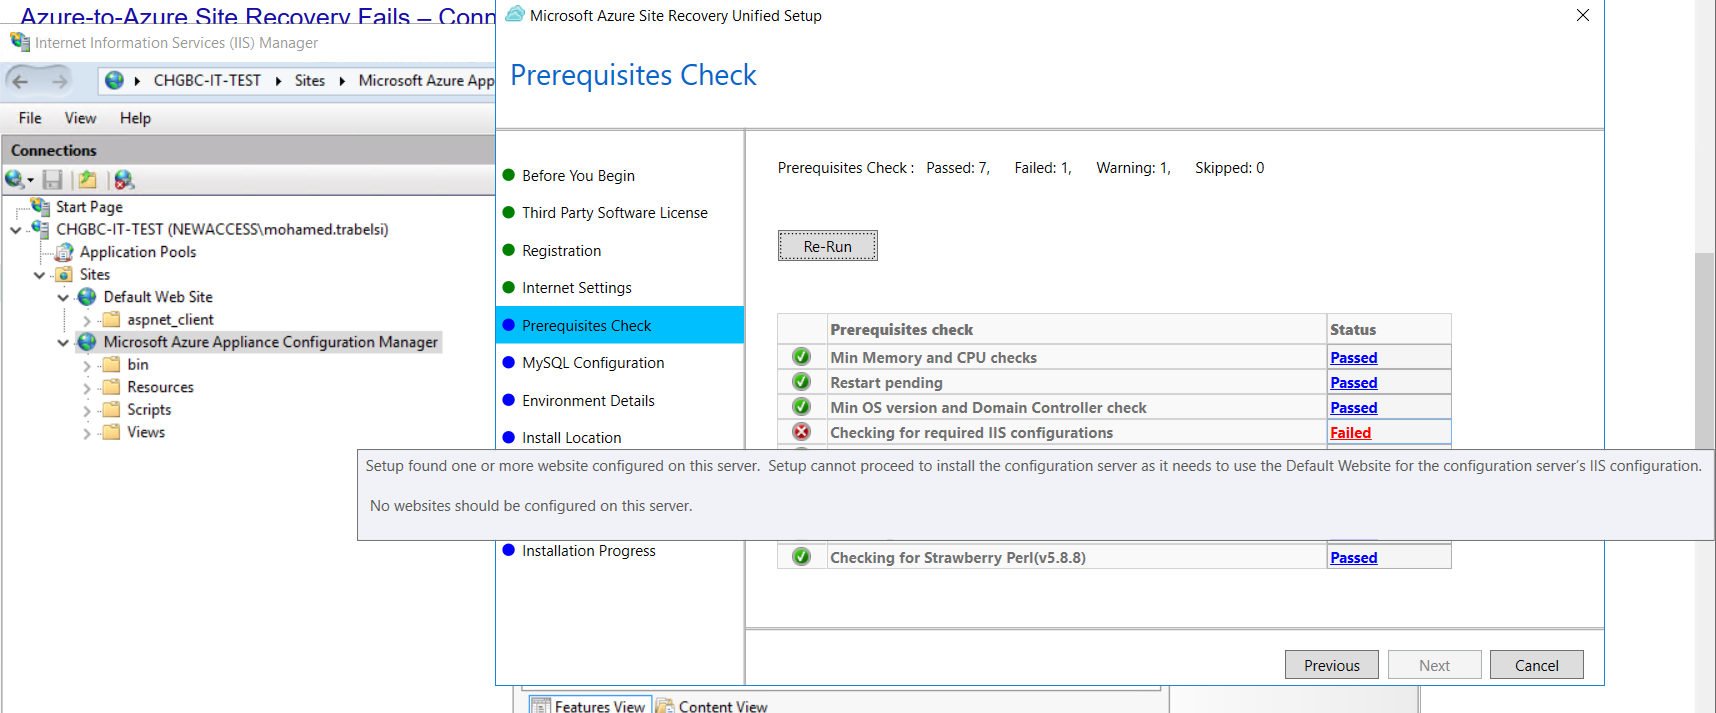The height and width of the screenshot is (713, 1716).
Task: Click the Features View icon
Action: click(541, 706)
